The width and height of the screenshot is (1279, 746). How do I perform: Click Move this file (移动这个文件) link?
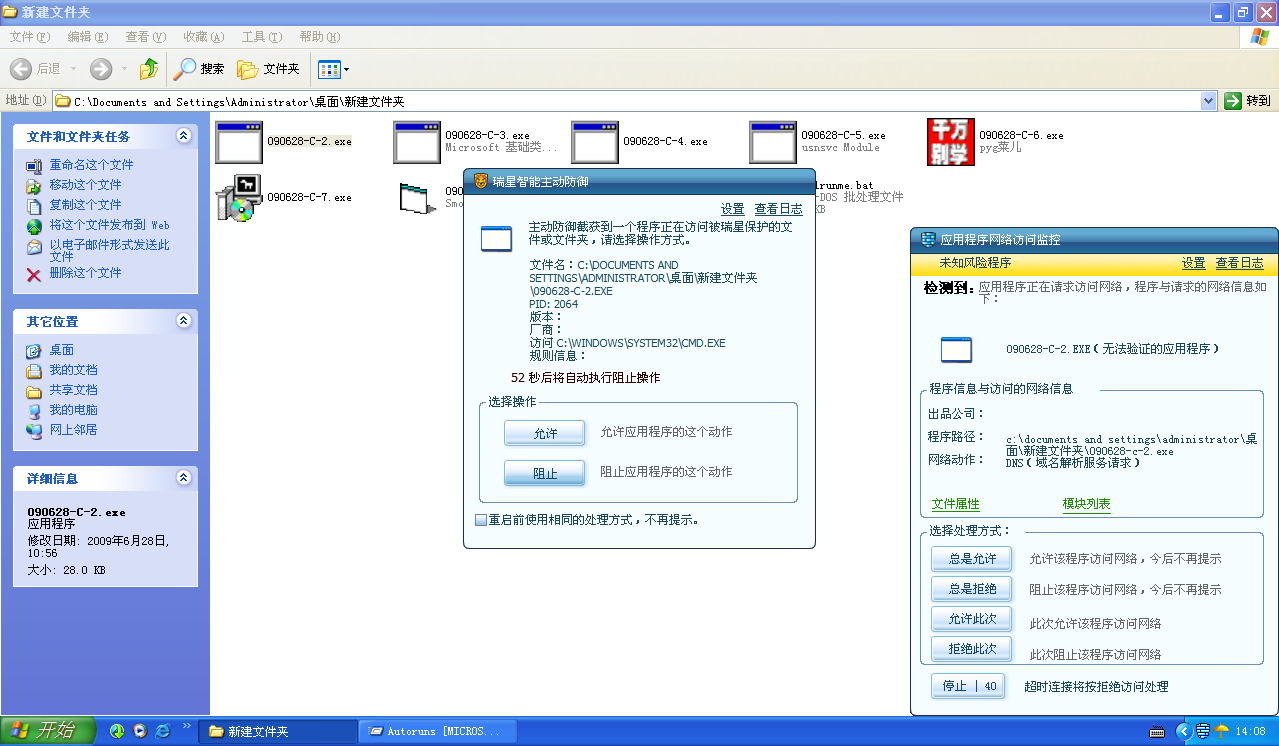tap(85, 185)
